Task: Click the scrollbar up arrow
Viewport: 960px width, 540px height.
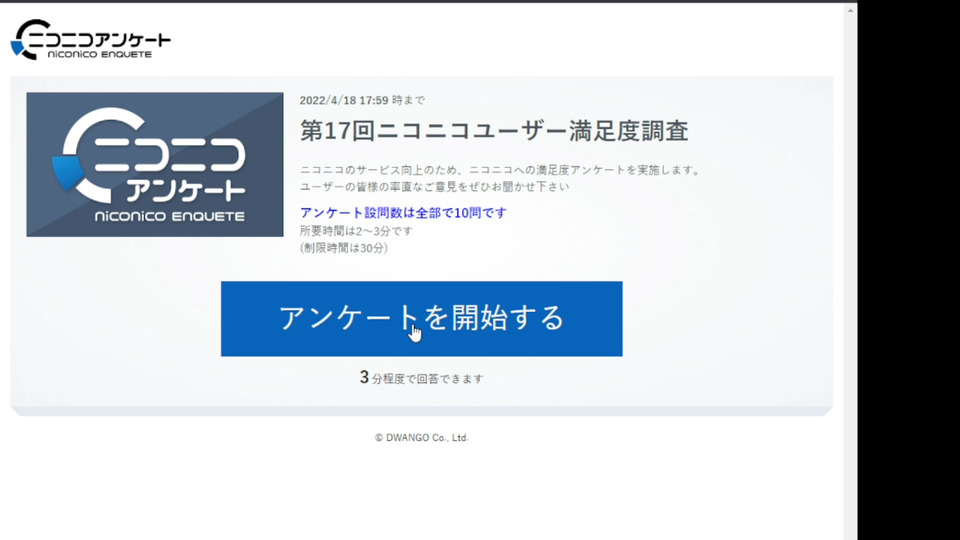Action: click(850, 10)
